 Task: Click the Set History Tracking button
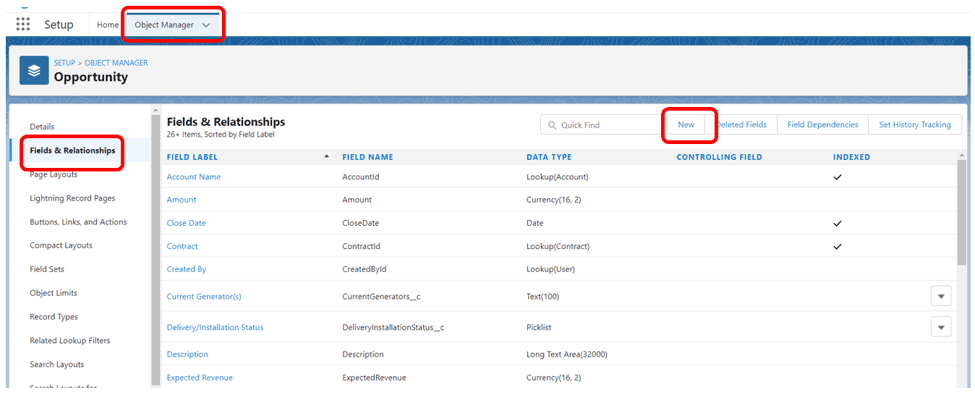click(x=915, y=125)
